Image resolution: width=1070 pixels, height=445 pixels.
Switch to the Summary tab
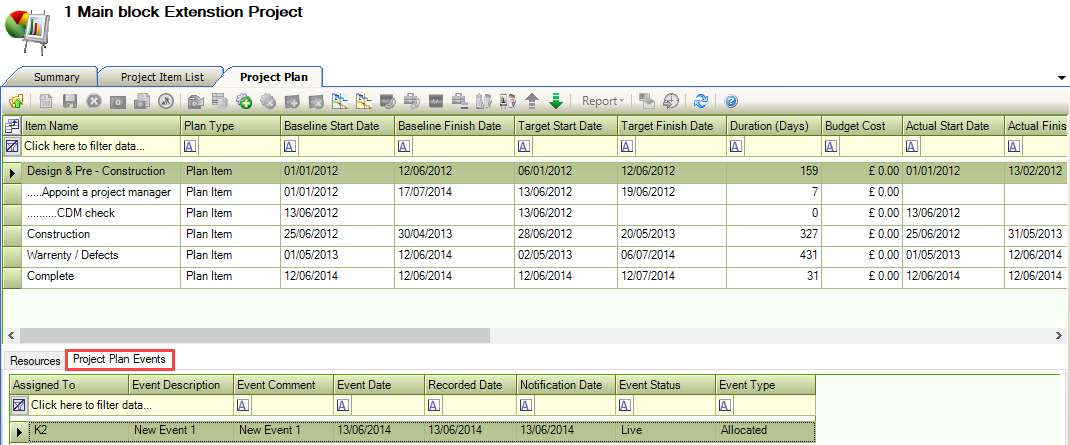(56, 77)
